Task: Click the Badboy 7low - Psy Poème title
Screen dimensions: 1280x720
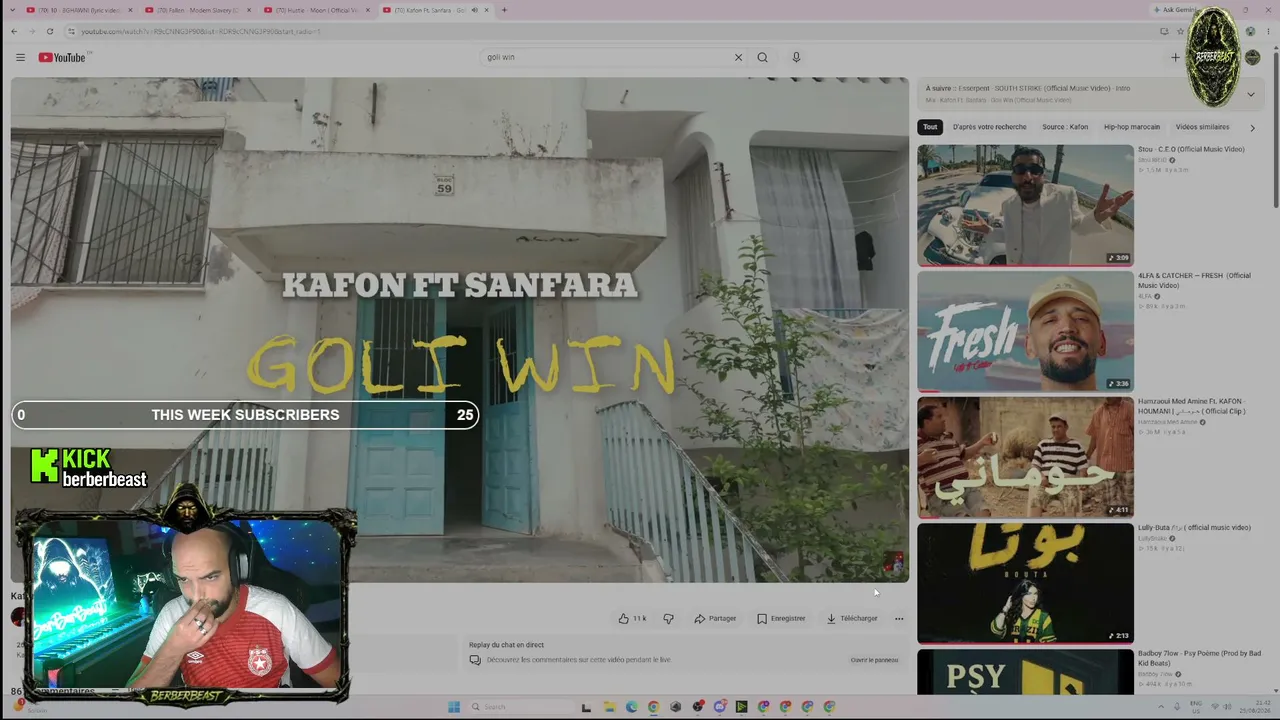Action: point(1198,658)
